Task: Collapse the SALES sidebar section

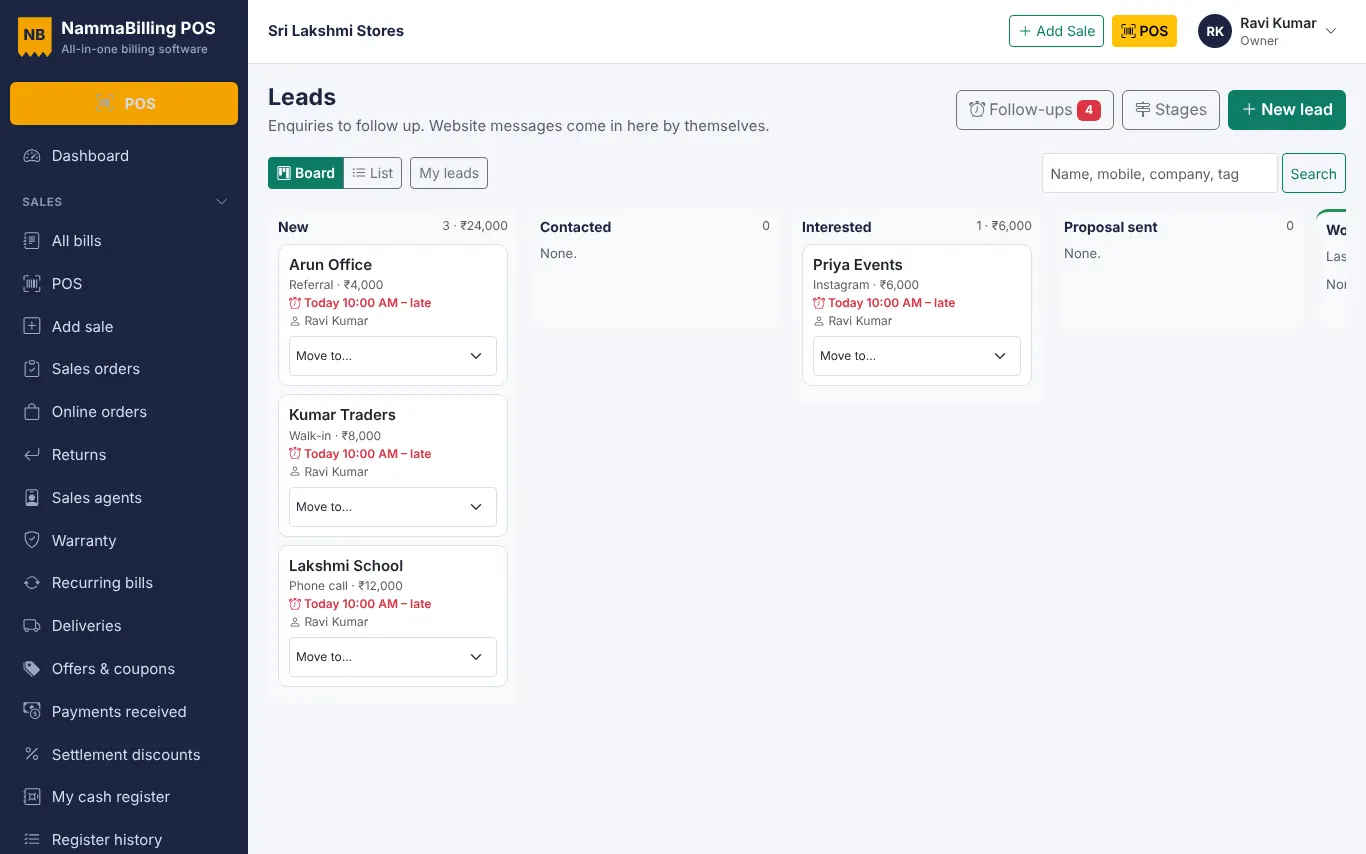Action: pos(222,202)
